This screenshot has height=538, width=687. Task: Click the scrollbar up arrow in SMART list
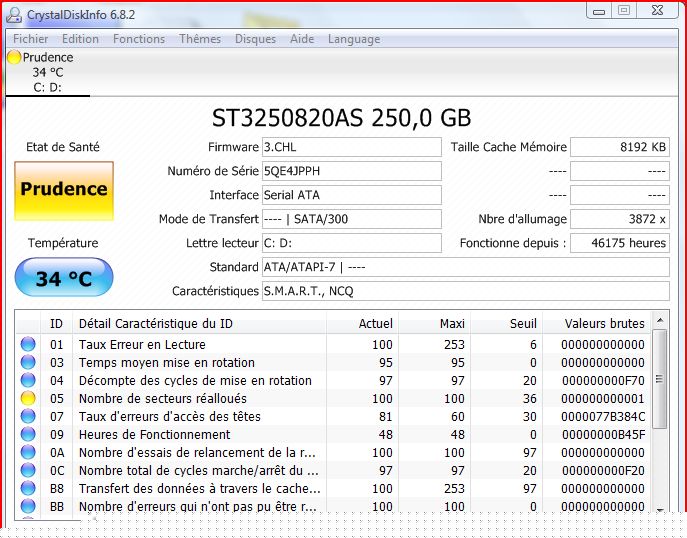(x=660, y=321)
